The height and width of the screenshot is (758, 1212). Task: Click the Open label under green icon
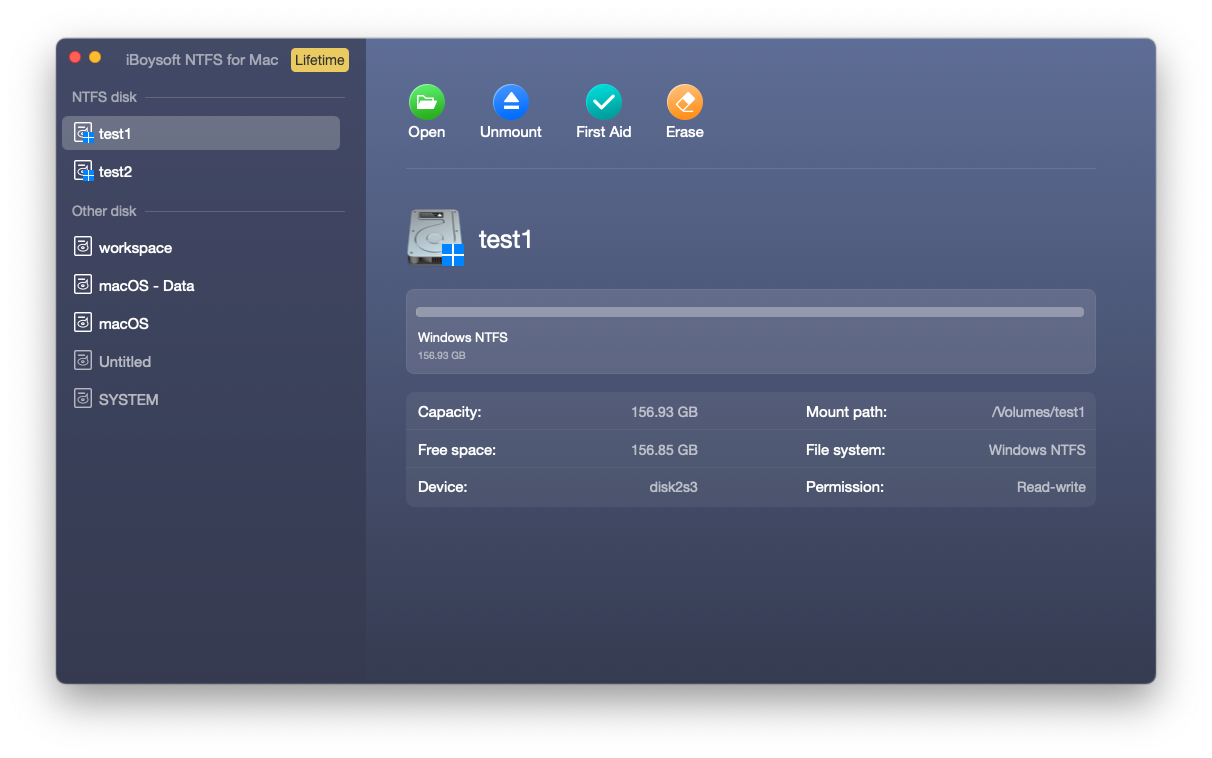point(427,132)
